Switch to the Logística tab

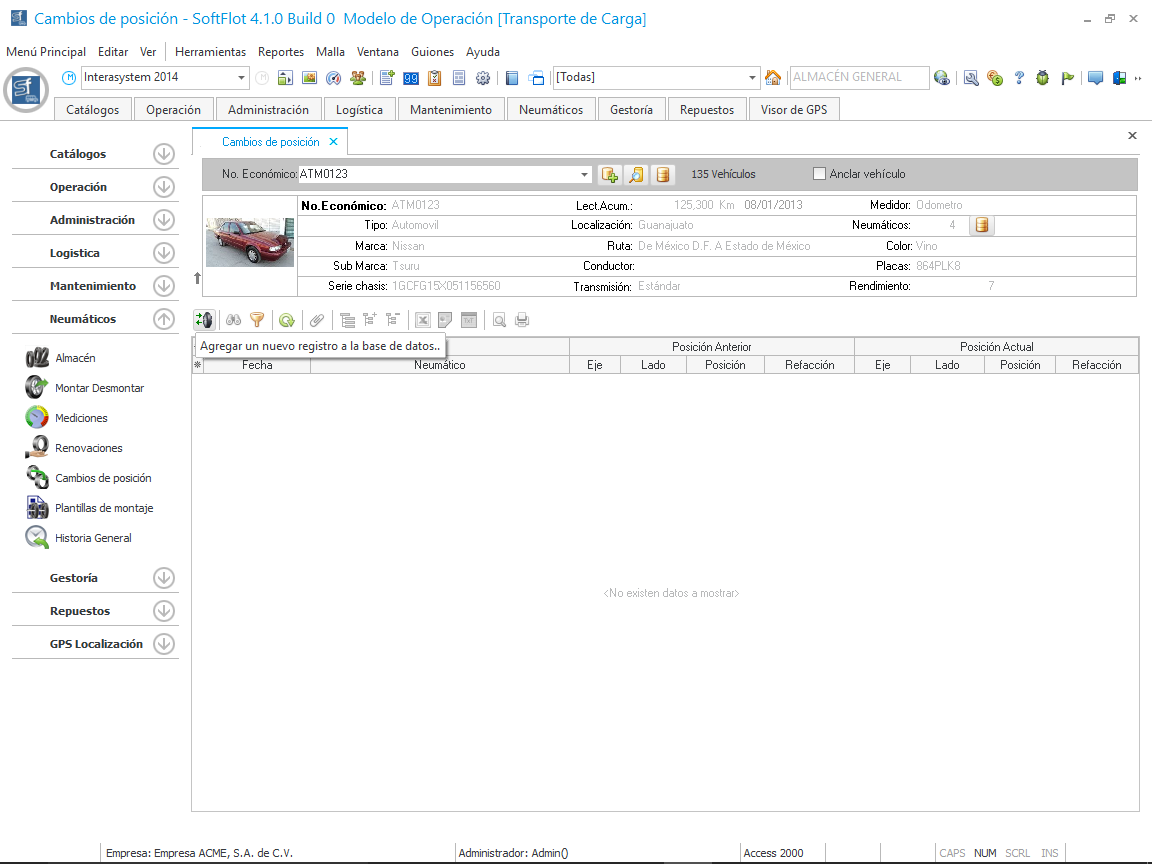tap(359, 110)
